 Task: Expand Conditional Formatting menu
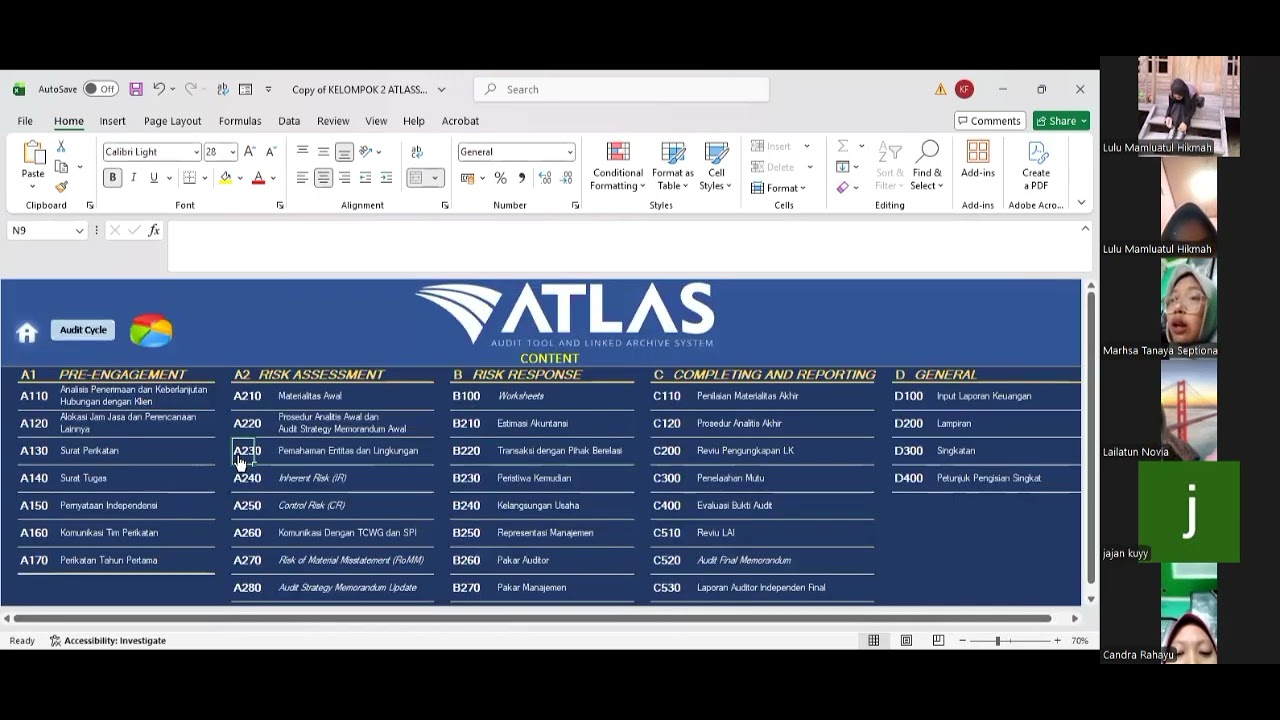tap(618, 166)
